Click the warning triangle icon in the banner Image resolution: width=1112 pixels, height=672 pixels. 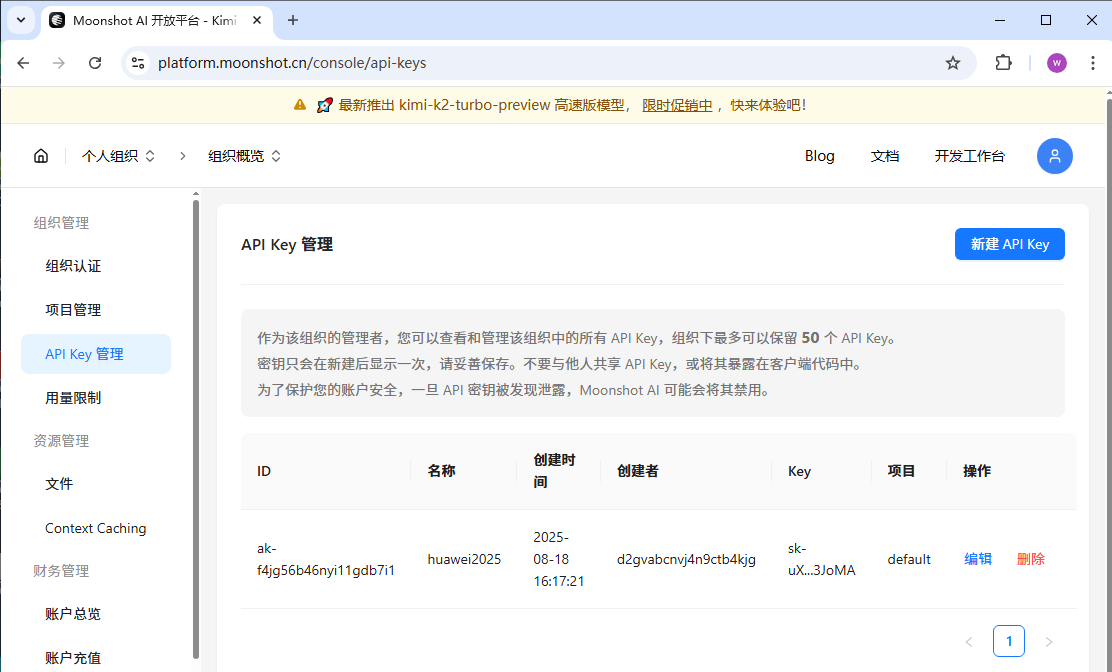[300, 105]
